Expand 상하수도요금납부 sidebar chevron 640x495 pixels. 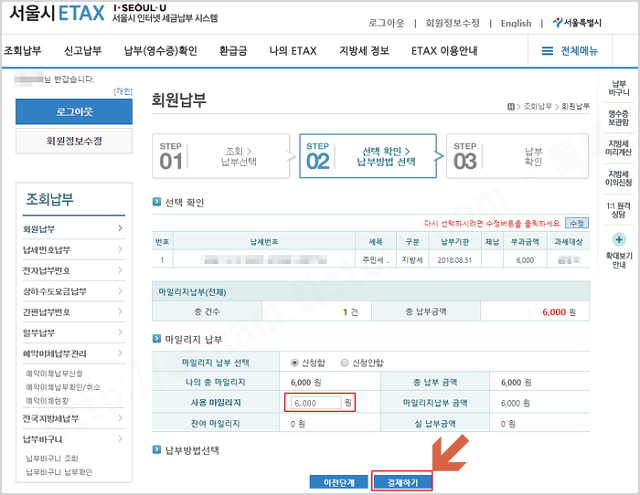point(120,291)
